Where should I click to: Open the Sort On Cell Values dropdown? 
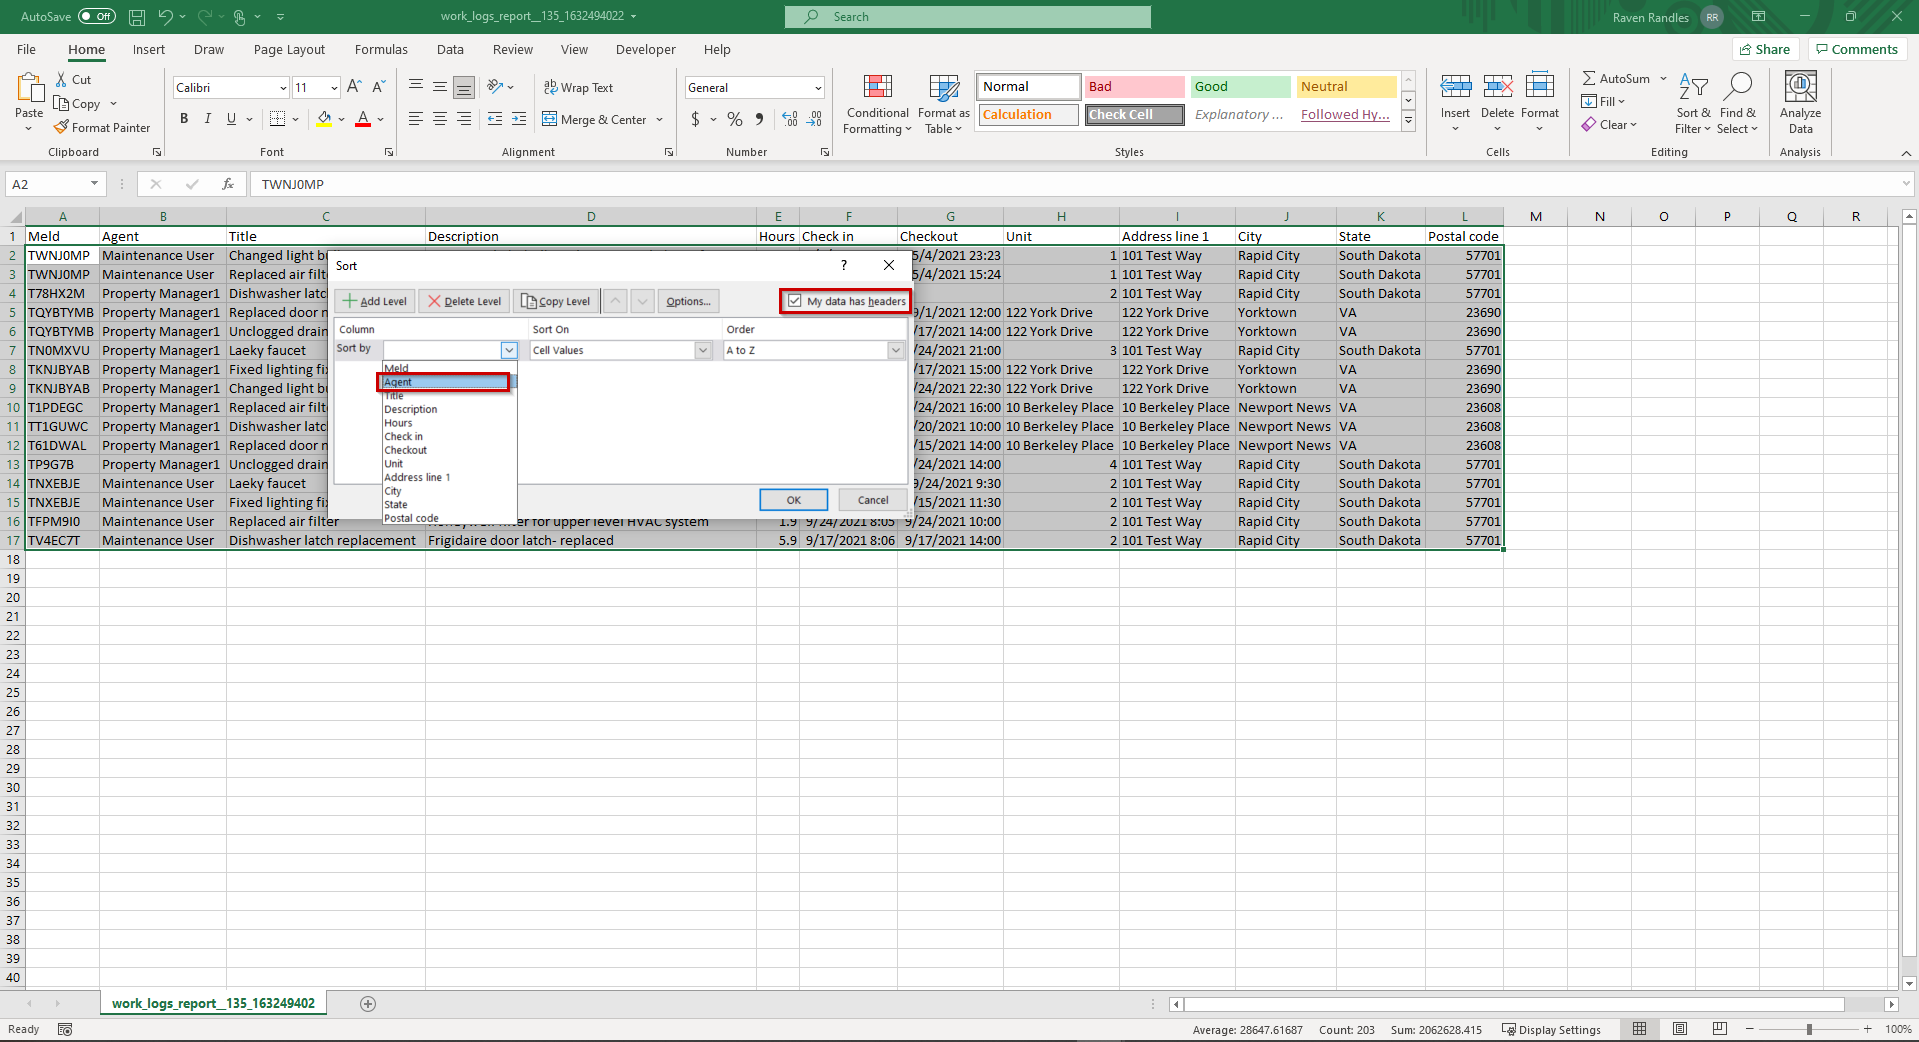tap(703, 350)
